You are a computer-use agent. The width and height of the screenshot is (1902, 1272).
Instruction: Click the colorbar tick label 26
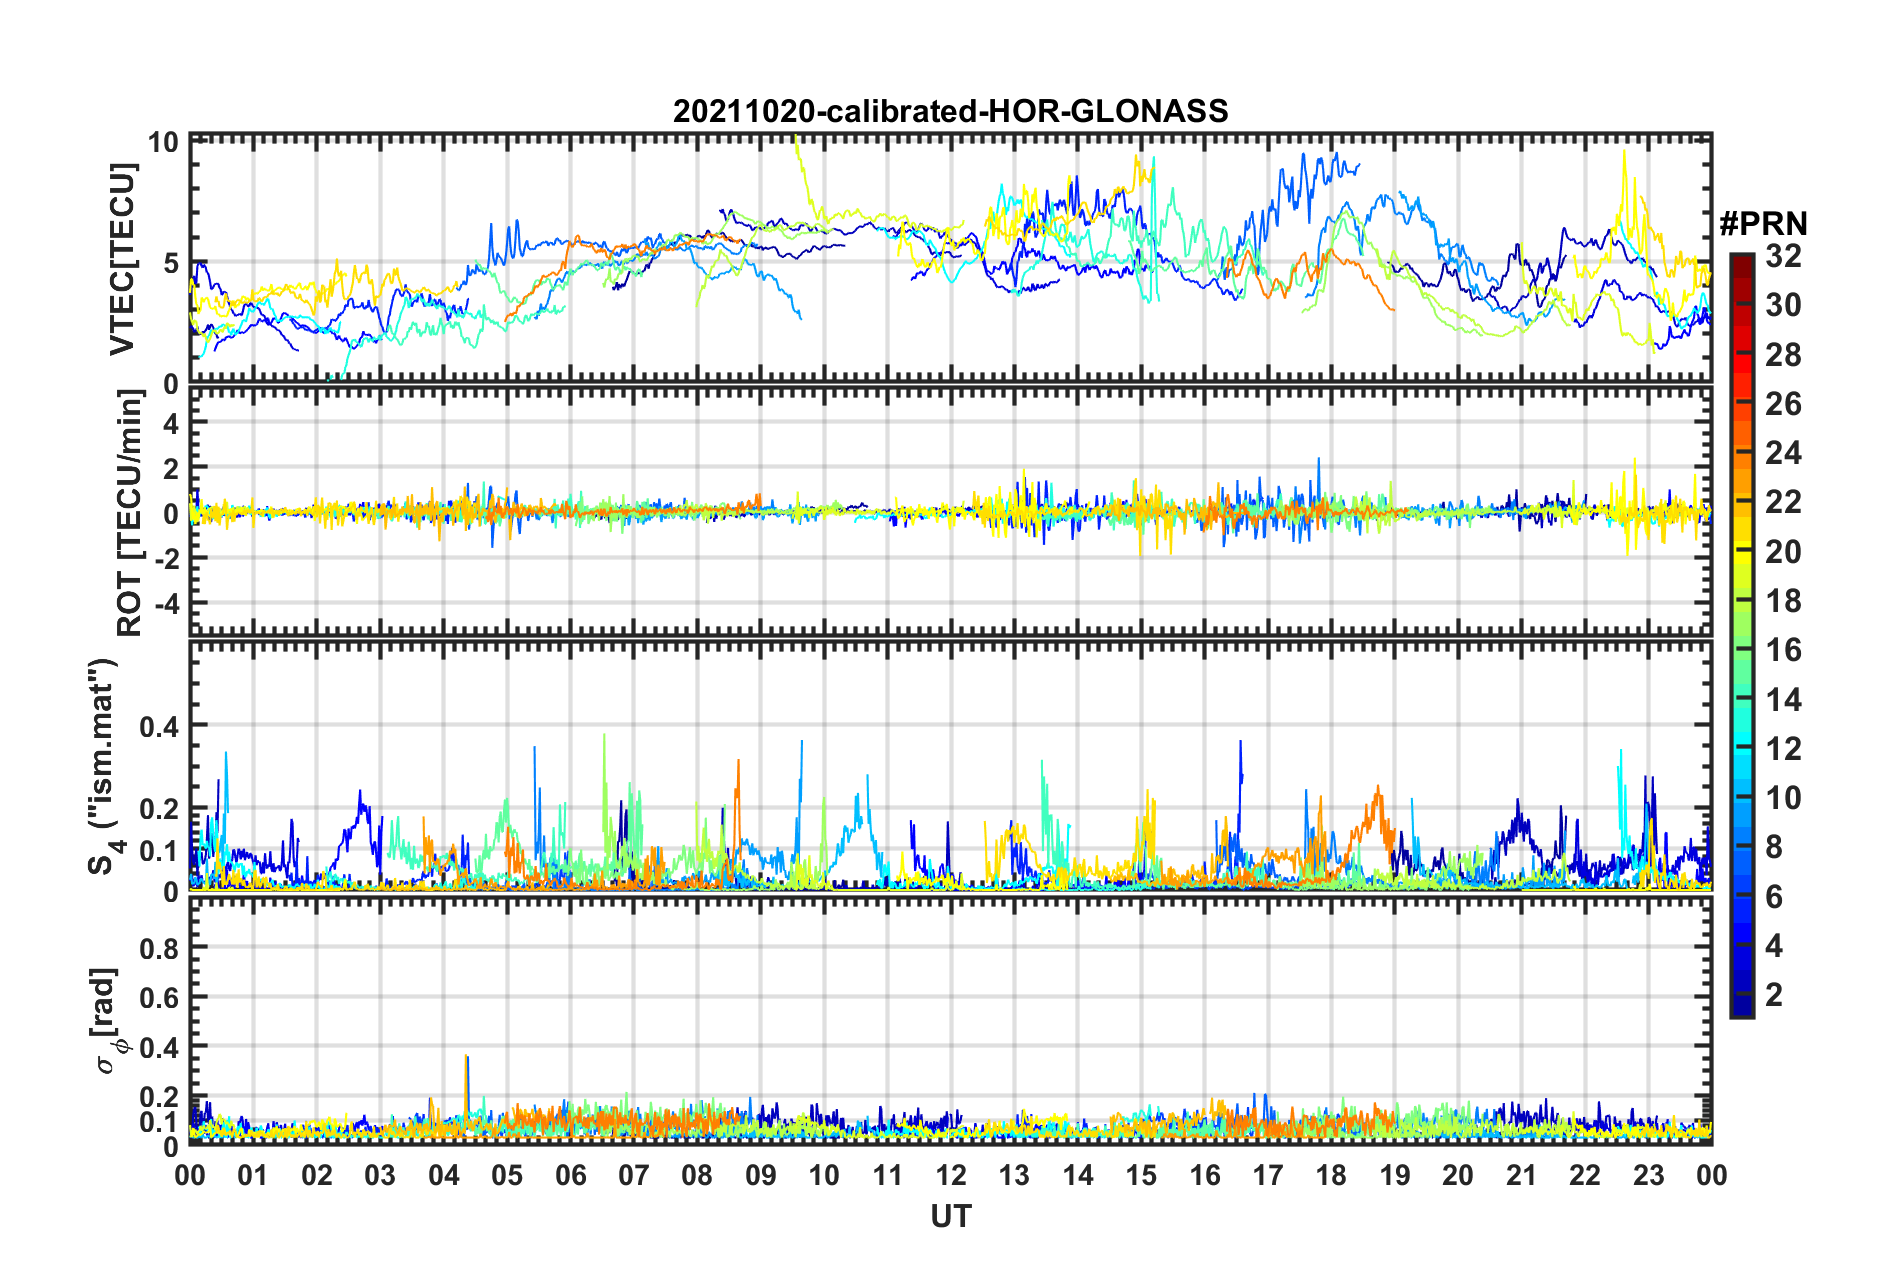[x=1783, y=404]
